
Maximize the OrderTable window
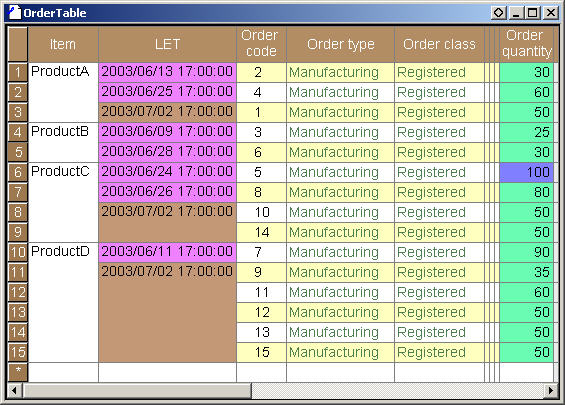tap(533, 13)
